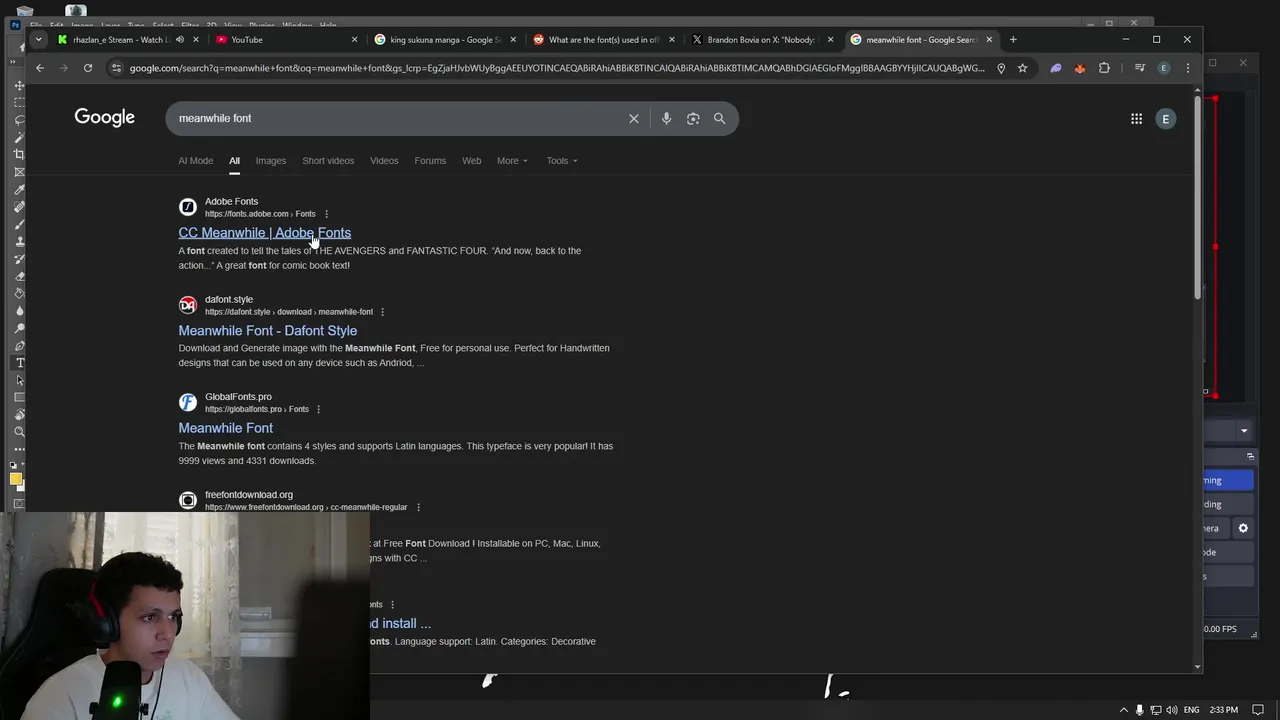
Task: Select the Type tool in Photoshop toolbar
Action: (19, 363)
